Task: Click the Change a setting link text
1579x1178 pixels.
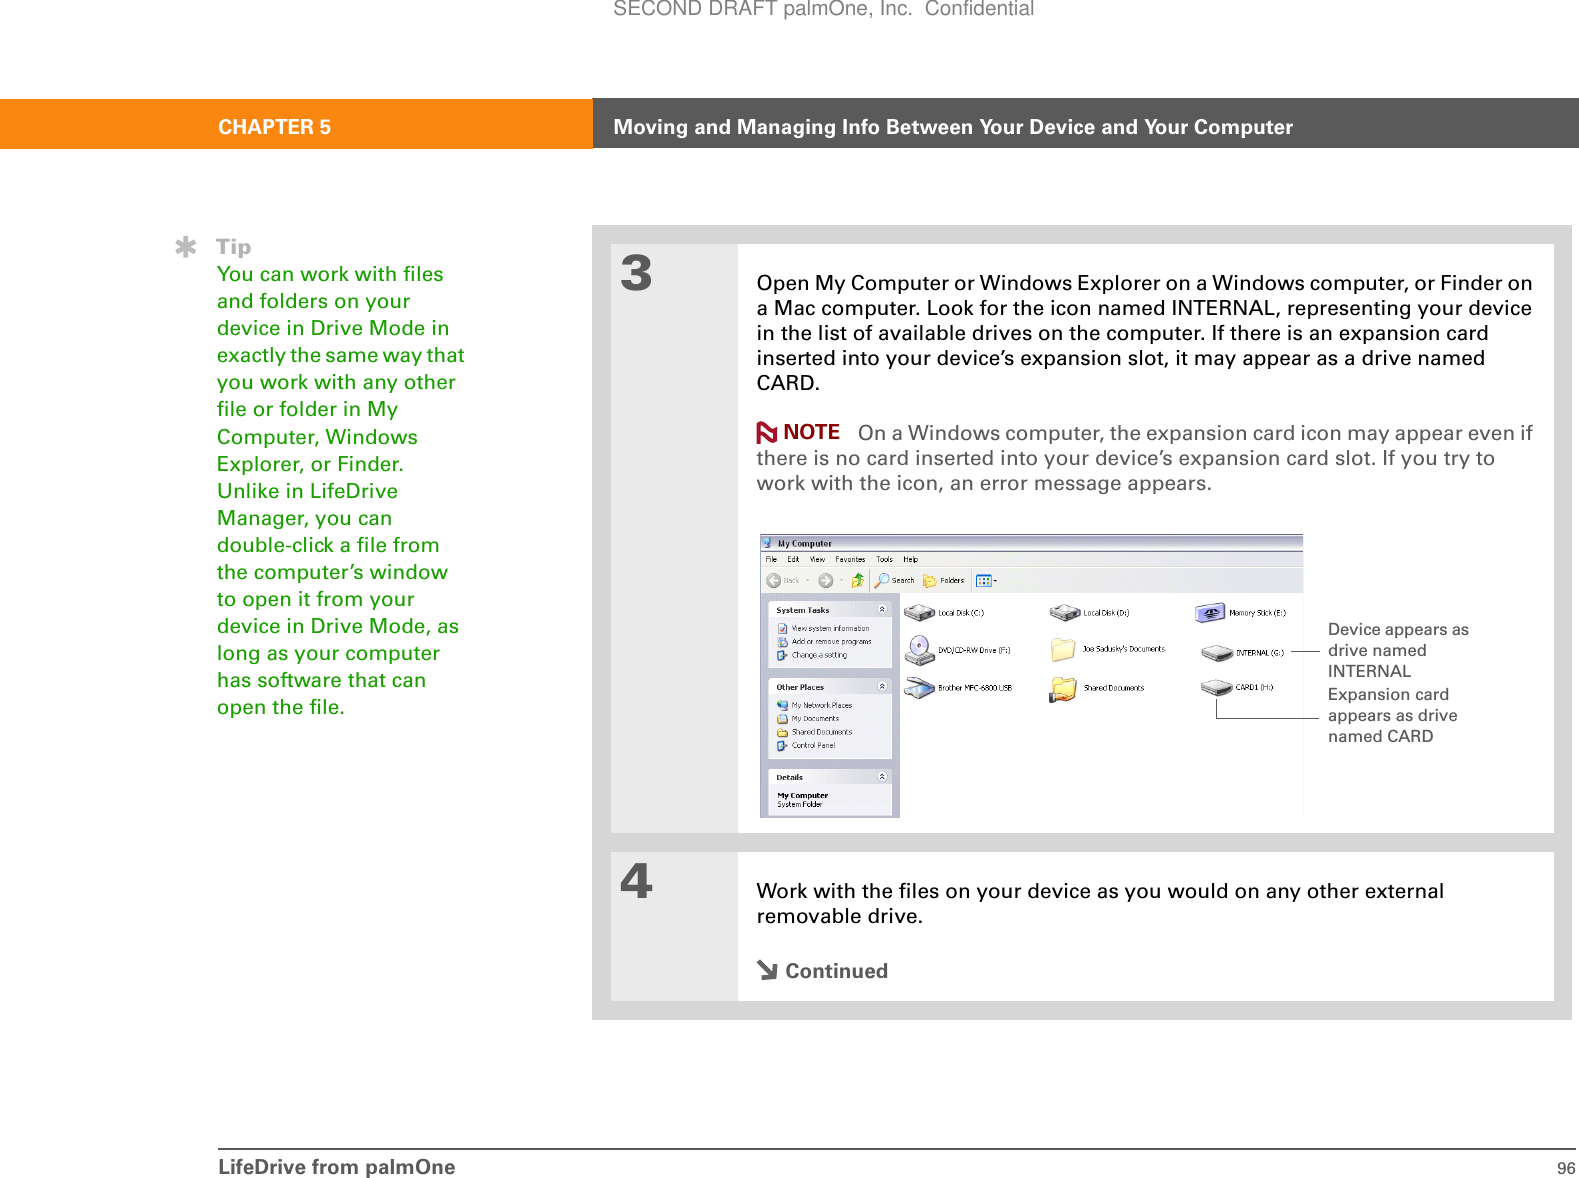Action: (x=820, y=655)
